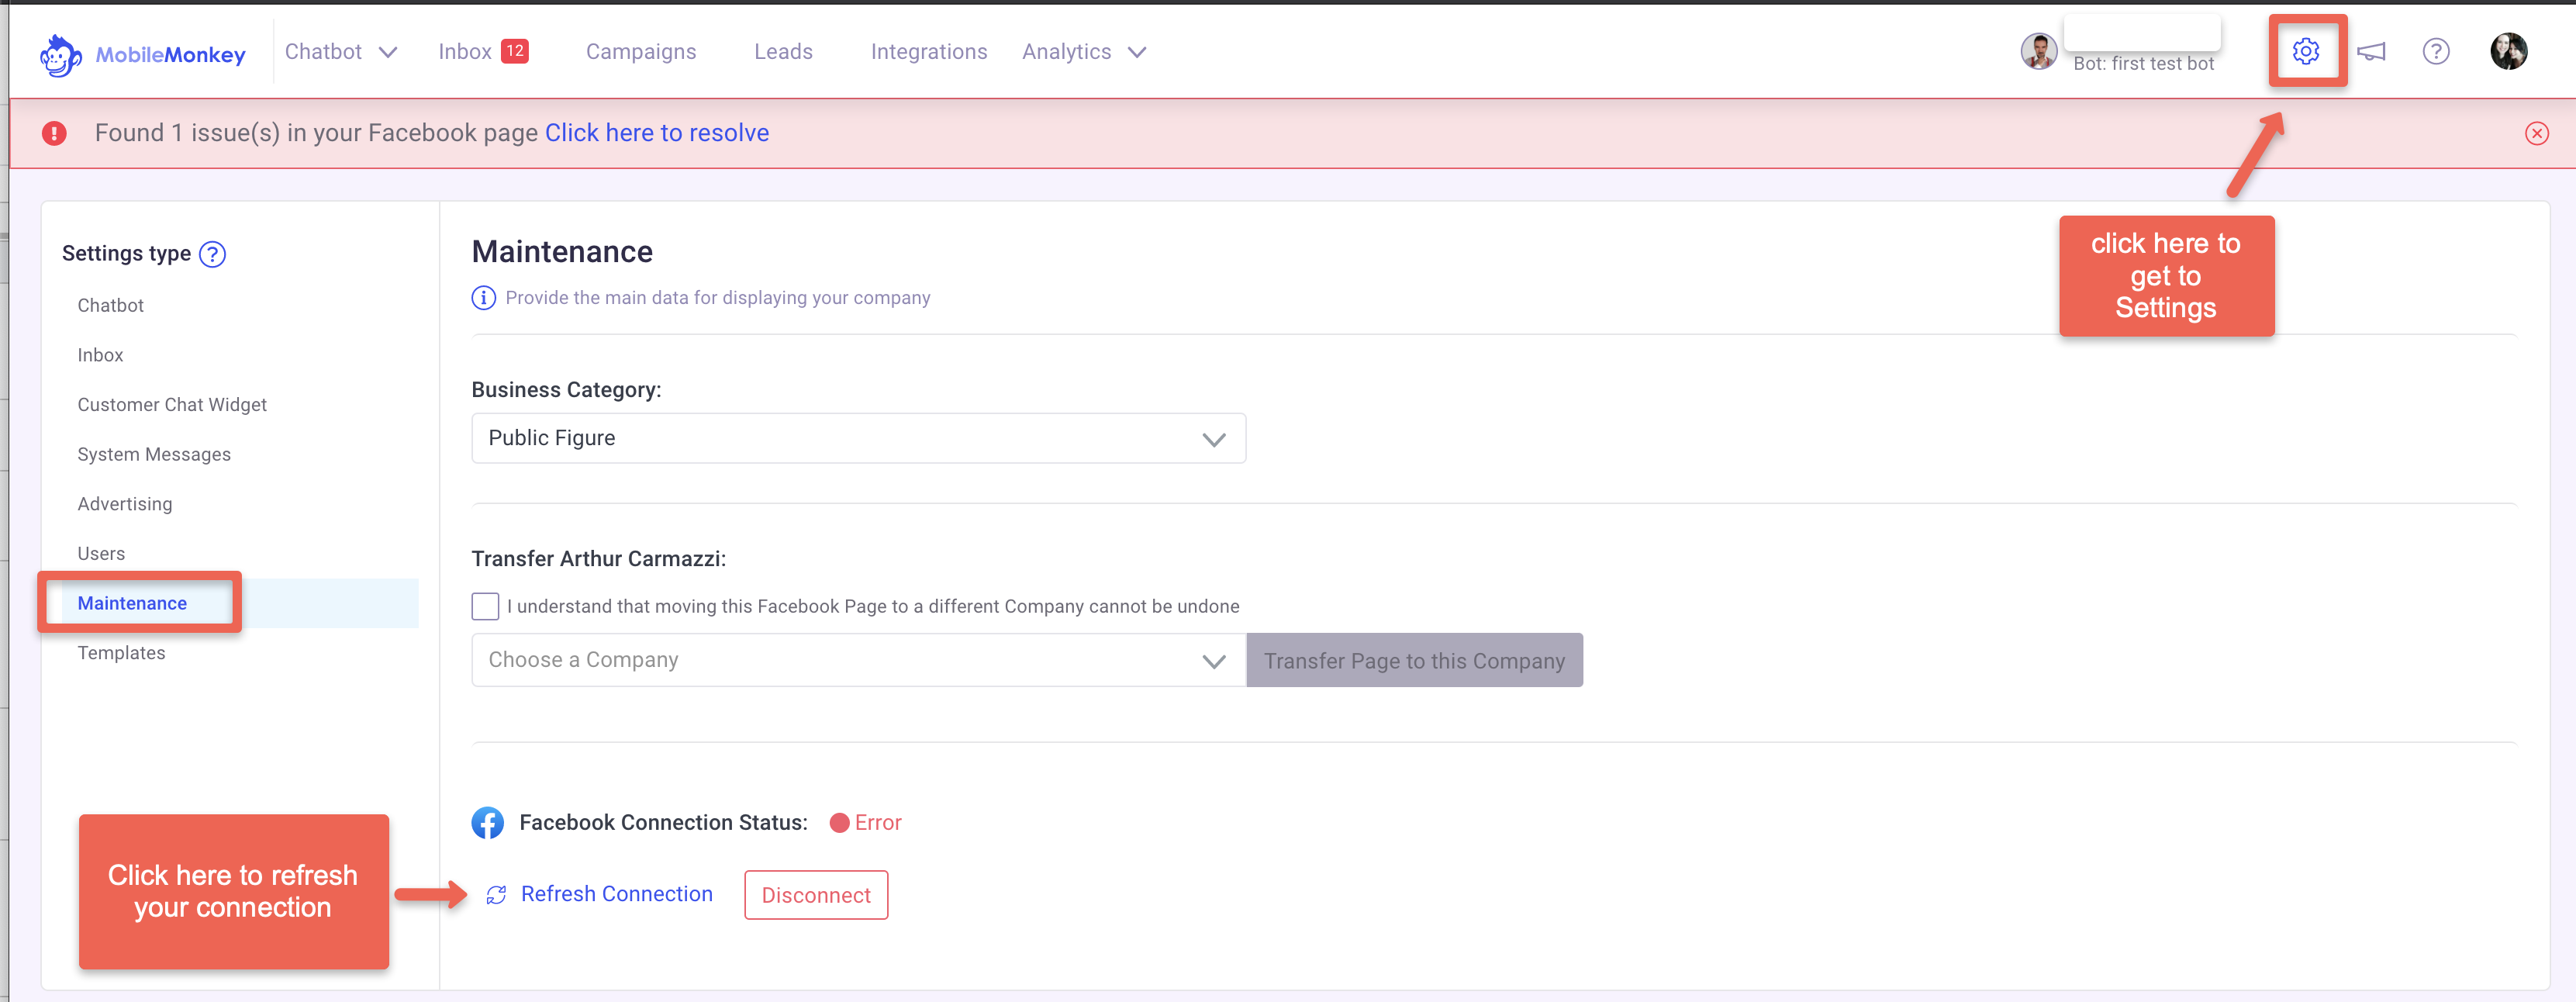Click the info icon under Maintenance heading
Viewport: 2576px width, 1002px height.
(483, 298)
